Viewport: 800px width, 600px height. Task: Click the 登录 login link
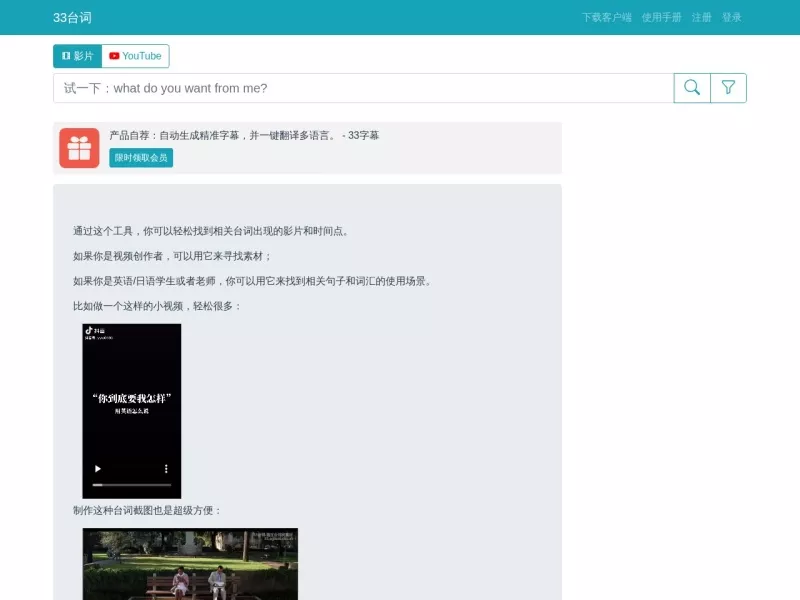click(731, 17)
